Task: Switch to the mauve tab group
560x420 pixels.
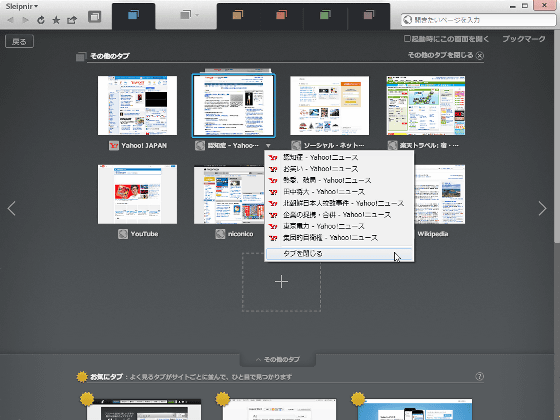Action: (x=369, y=15)
